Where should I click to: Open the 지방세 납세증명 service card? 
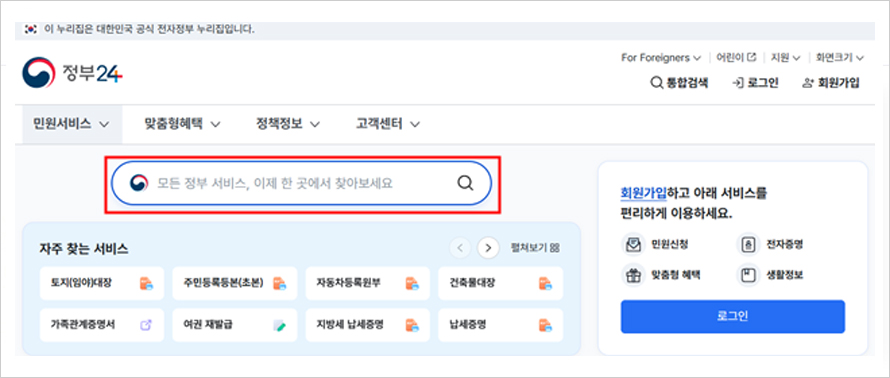367,325
